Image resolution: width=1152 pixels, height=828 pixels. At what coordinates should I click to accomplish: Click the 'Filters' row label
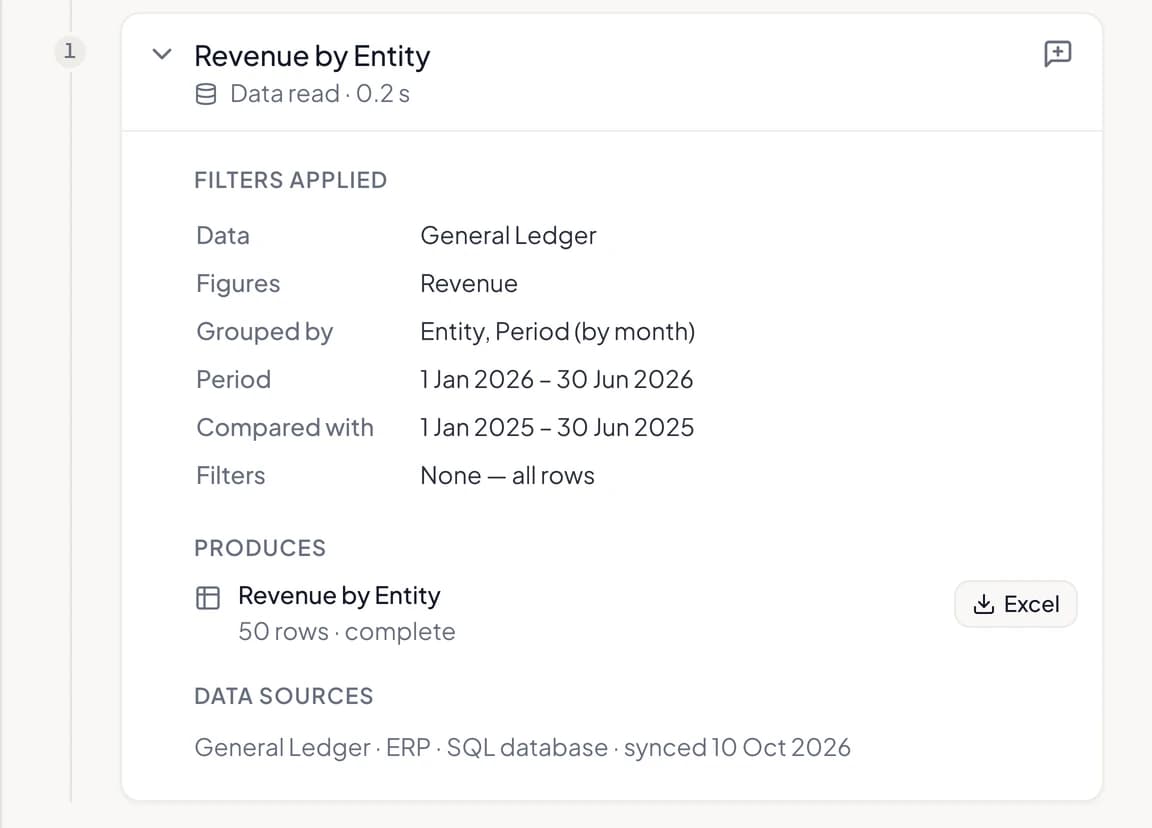tap(231, 475)
